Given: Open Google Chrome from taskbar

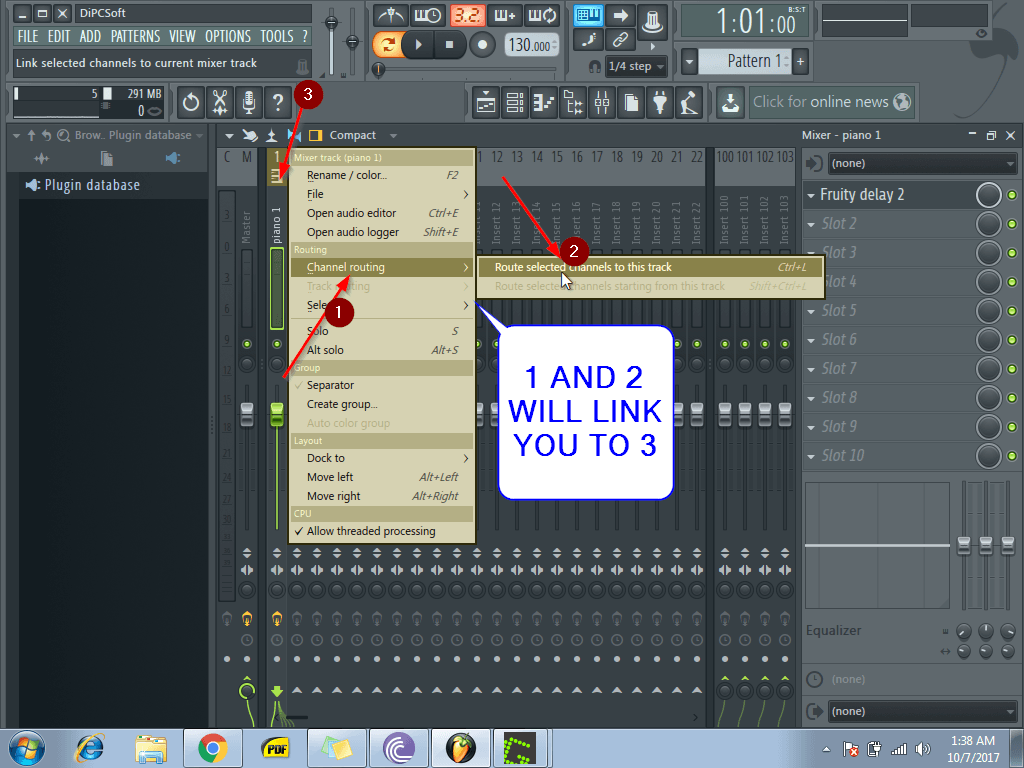Looking at the screenshot, I should tap(212, 748).
